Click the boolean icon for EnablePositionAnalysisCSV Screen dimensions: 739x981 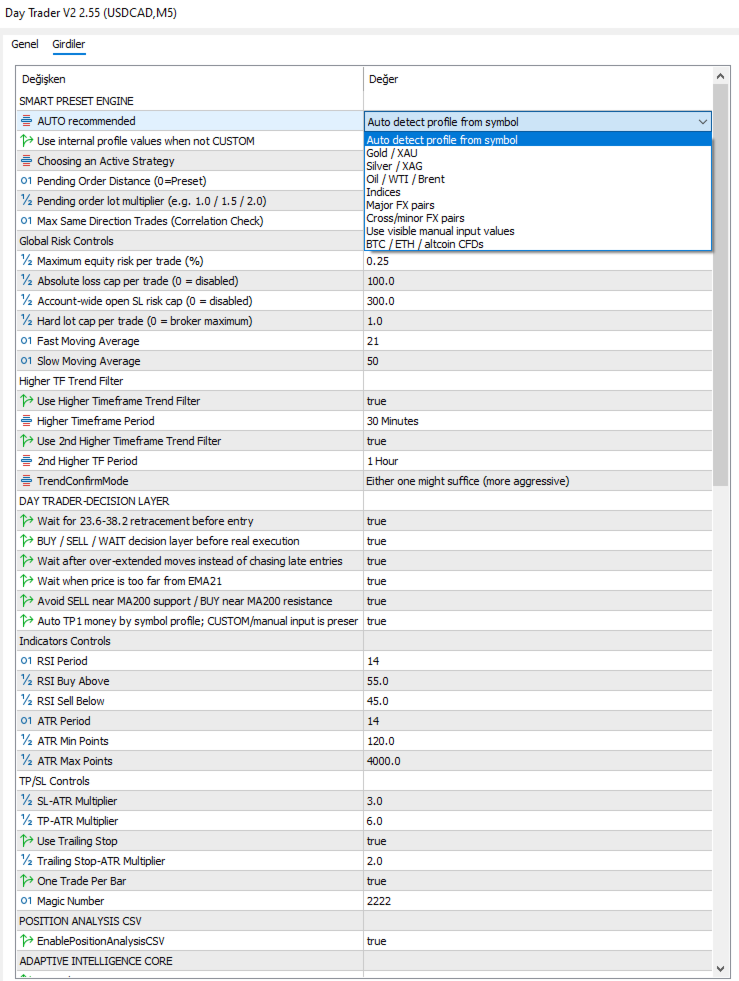(26, 941)
